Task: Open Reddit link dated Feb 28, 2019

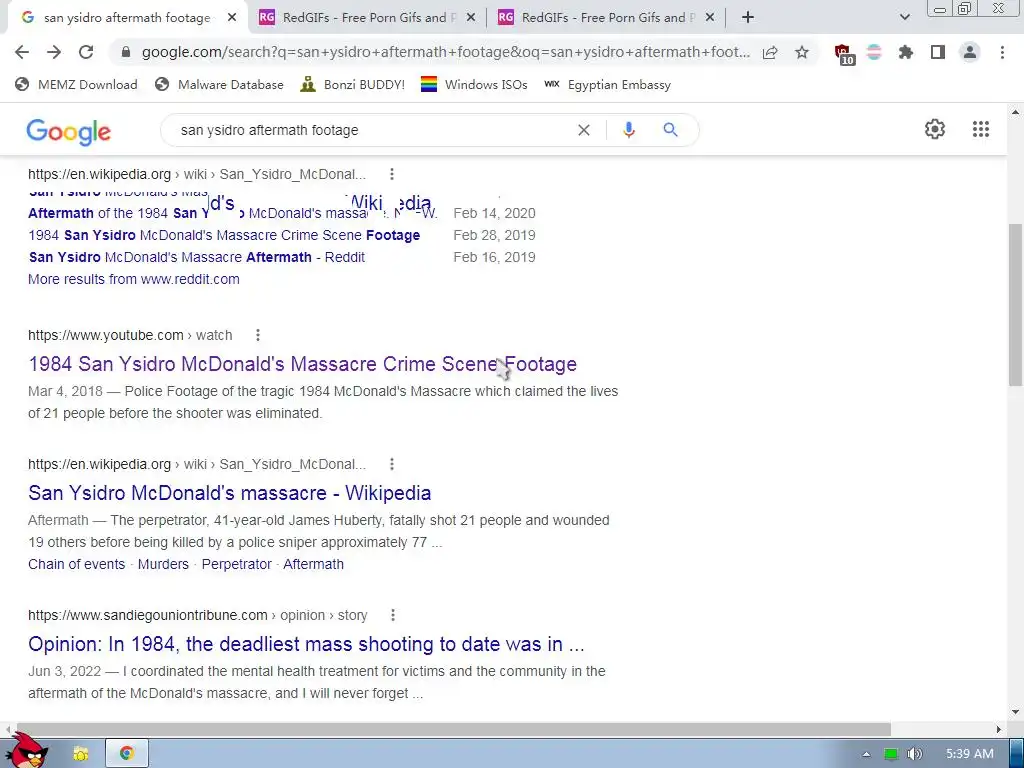Action: pyautogui.click(x=224, y=235)
